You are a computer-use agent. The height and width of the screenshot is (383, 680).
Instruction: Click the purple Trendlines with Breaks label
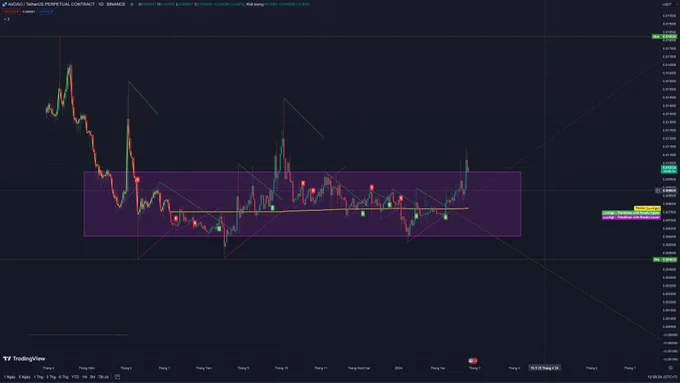pyautogui.click(x=631, y=217)
